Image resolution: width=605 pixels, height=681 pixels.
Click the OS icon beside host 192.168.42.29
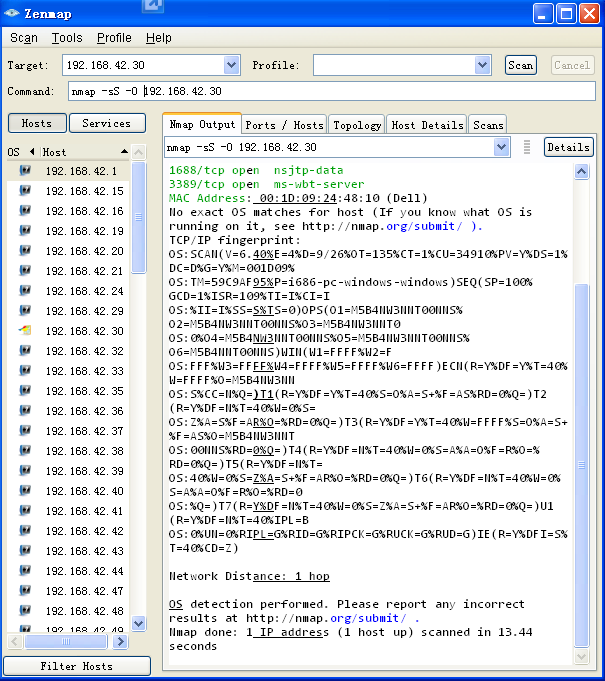[25, 310]
